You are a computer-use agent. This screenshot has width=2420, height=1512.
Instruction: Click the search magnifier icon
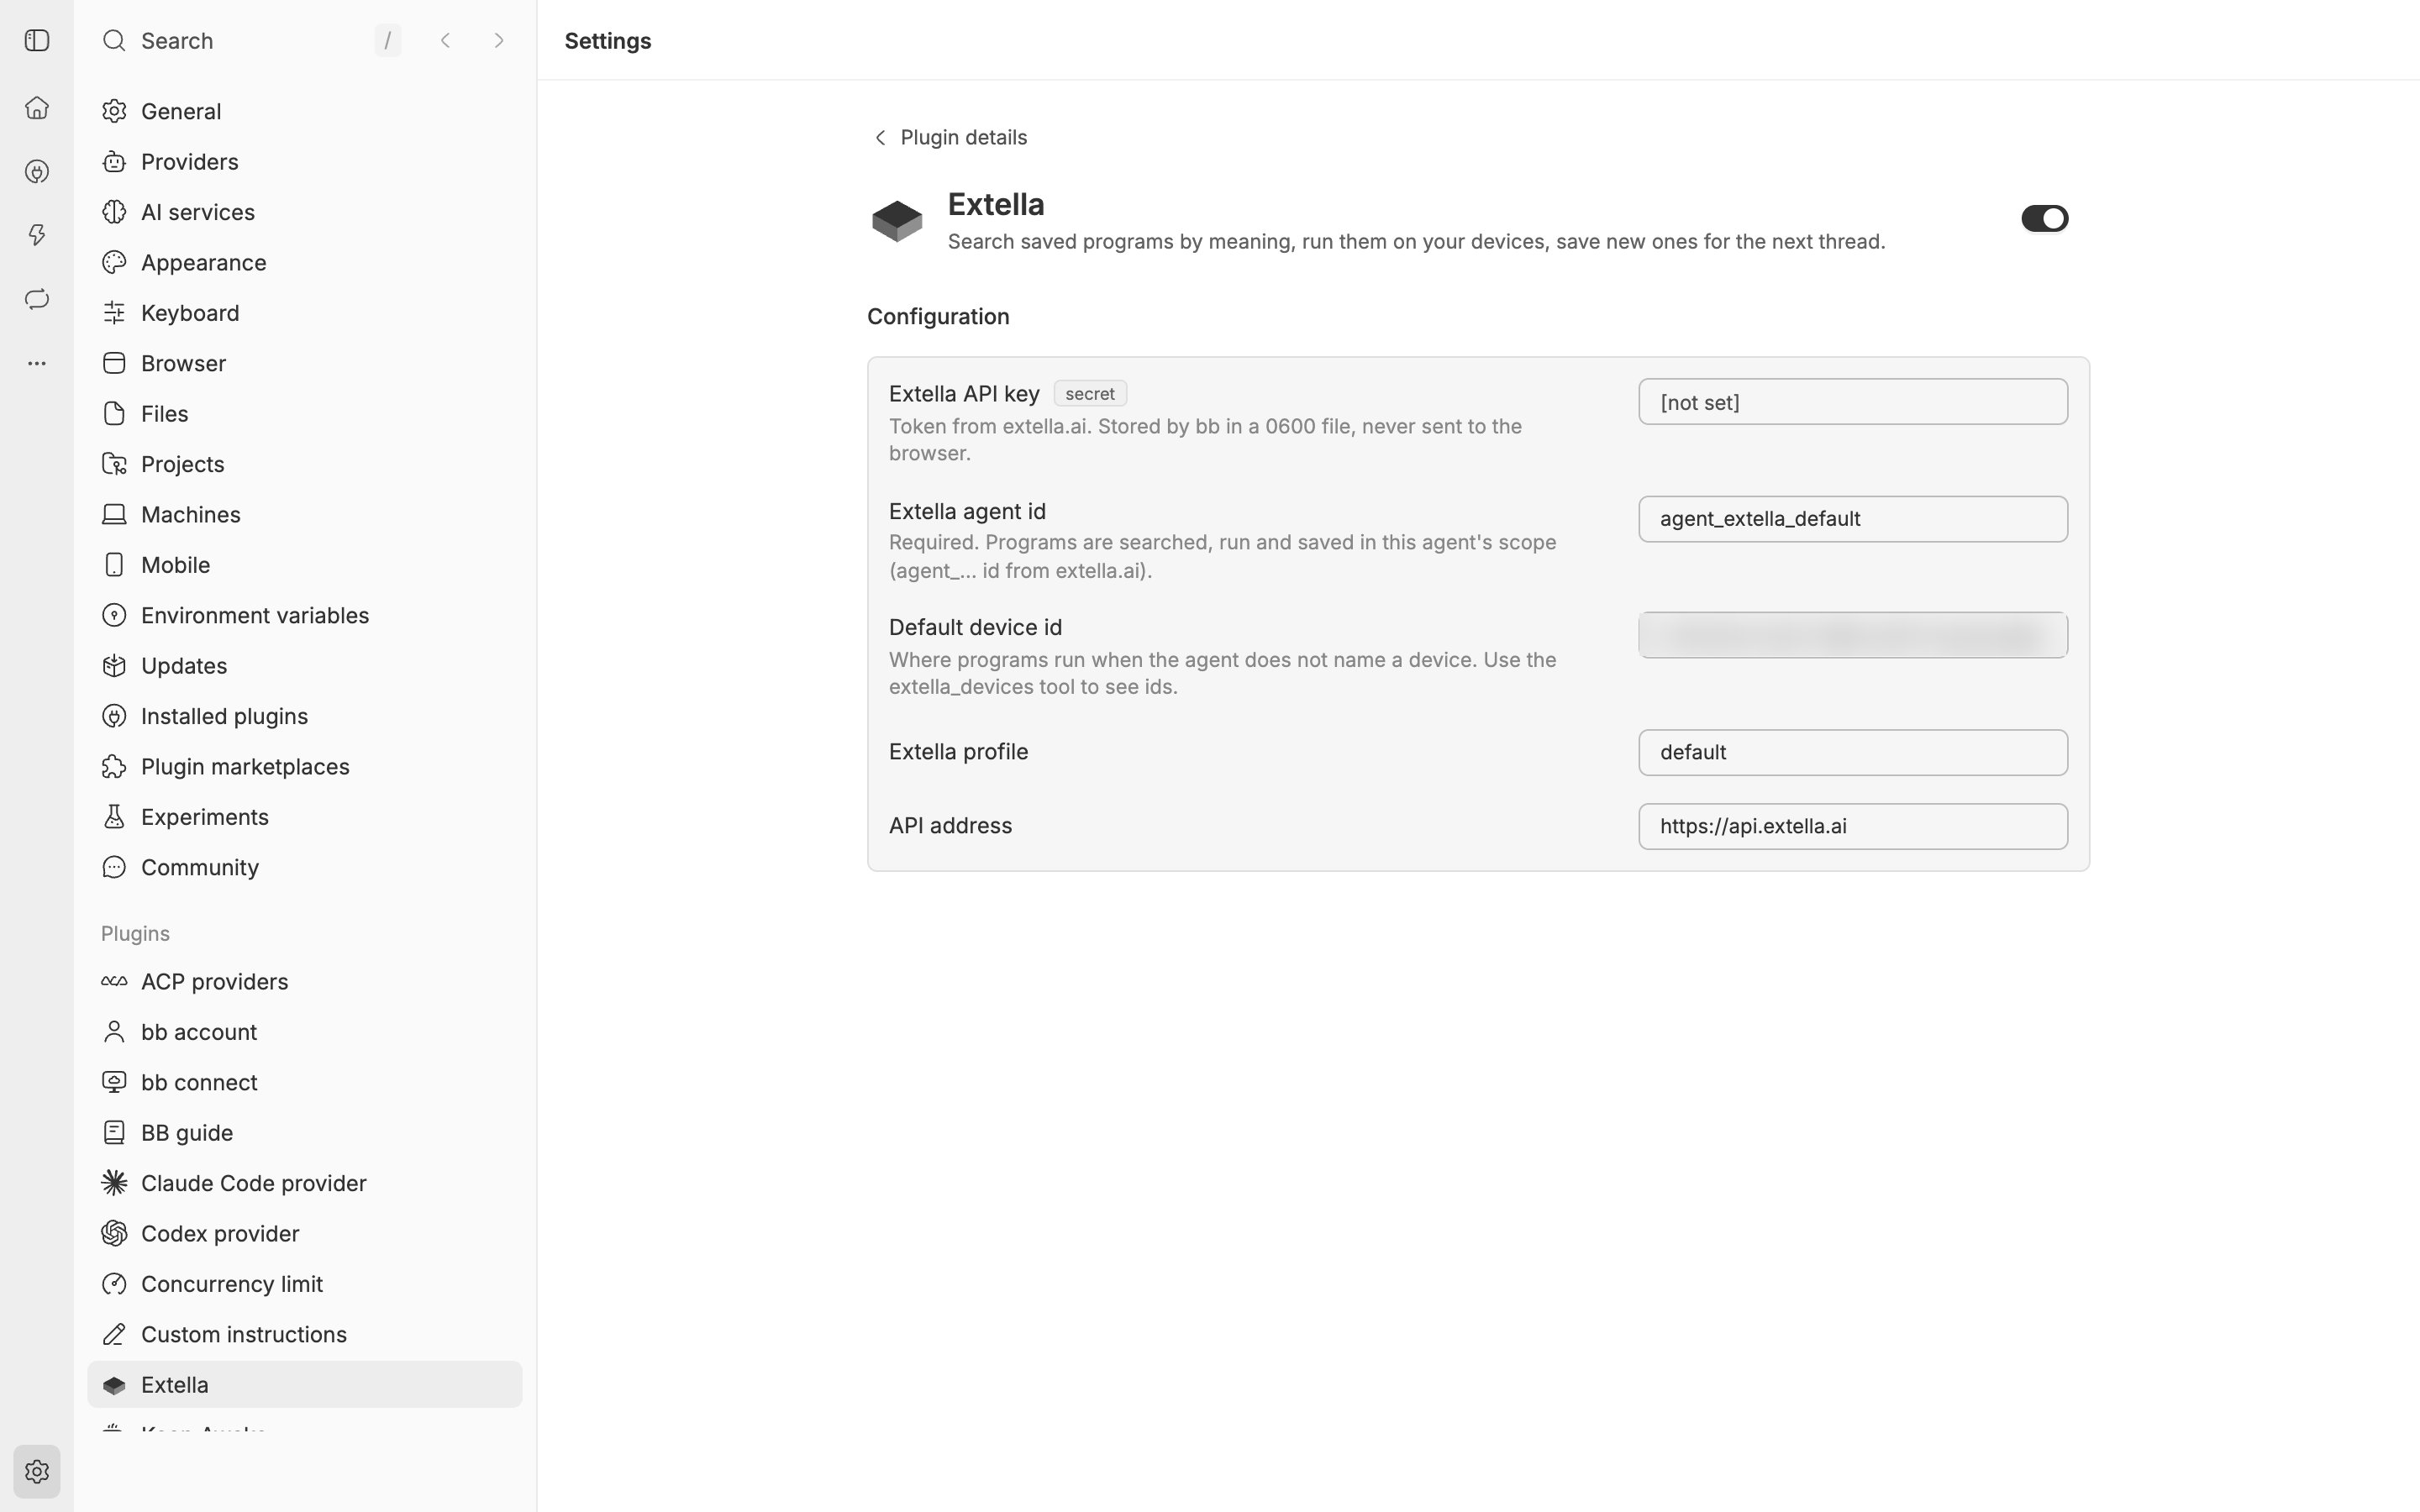114,40
